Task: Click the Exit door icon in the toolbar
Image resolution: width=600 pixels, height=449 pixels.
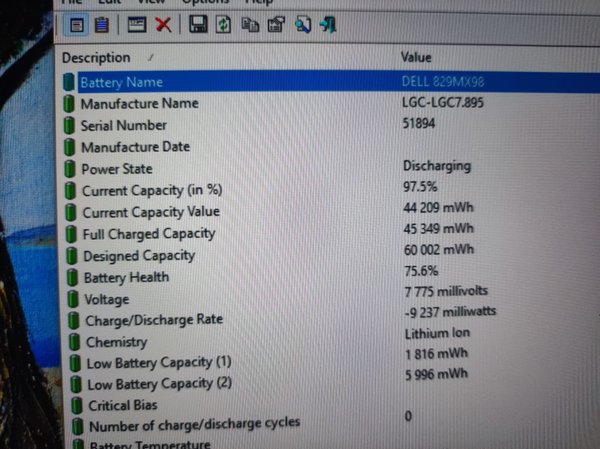Action: [x=327, y=23]
